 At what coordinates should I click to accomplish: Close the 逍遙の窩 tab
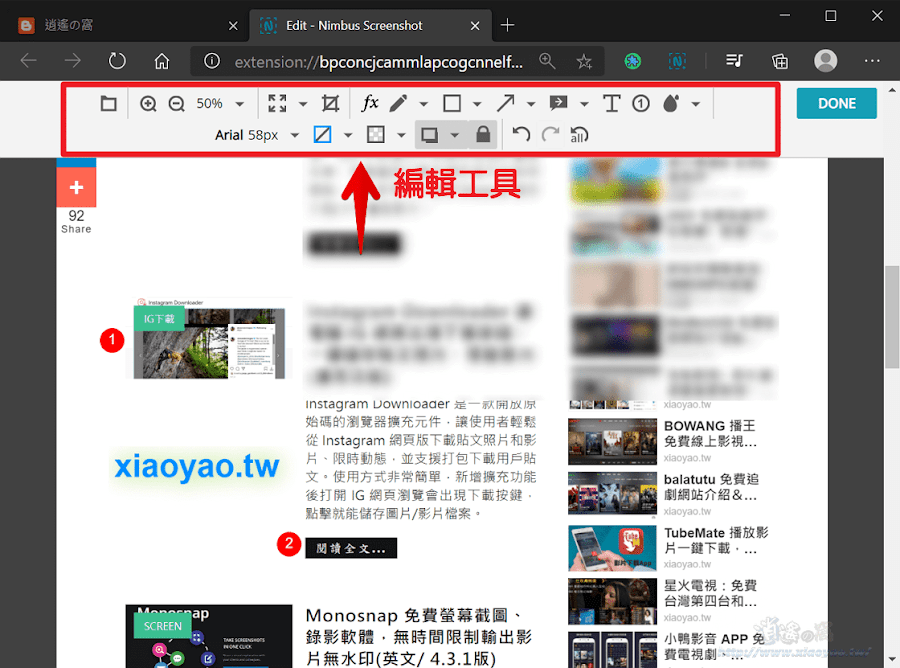[233, 26]
